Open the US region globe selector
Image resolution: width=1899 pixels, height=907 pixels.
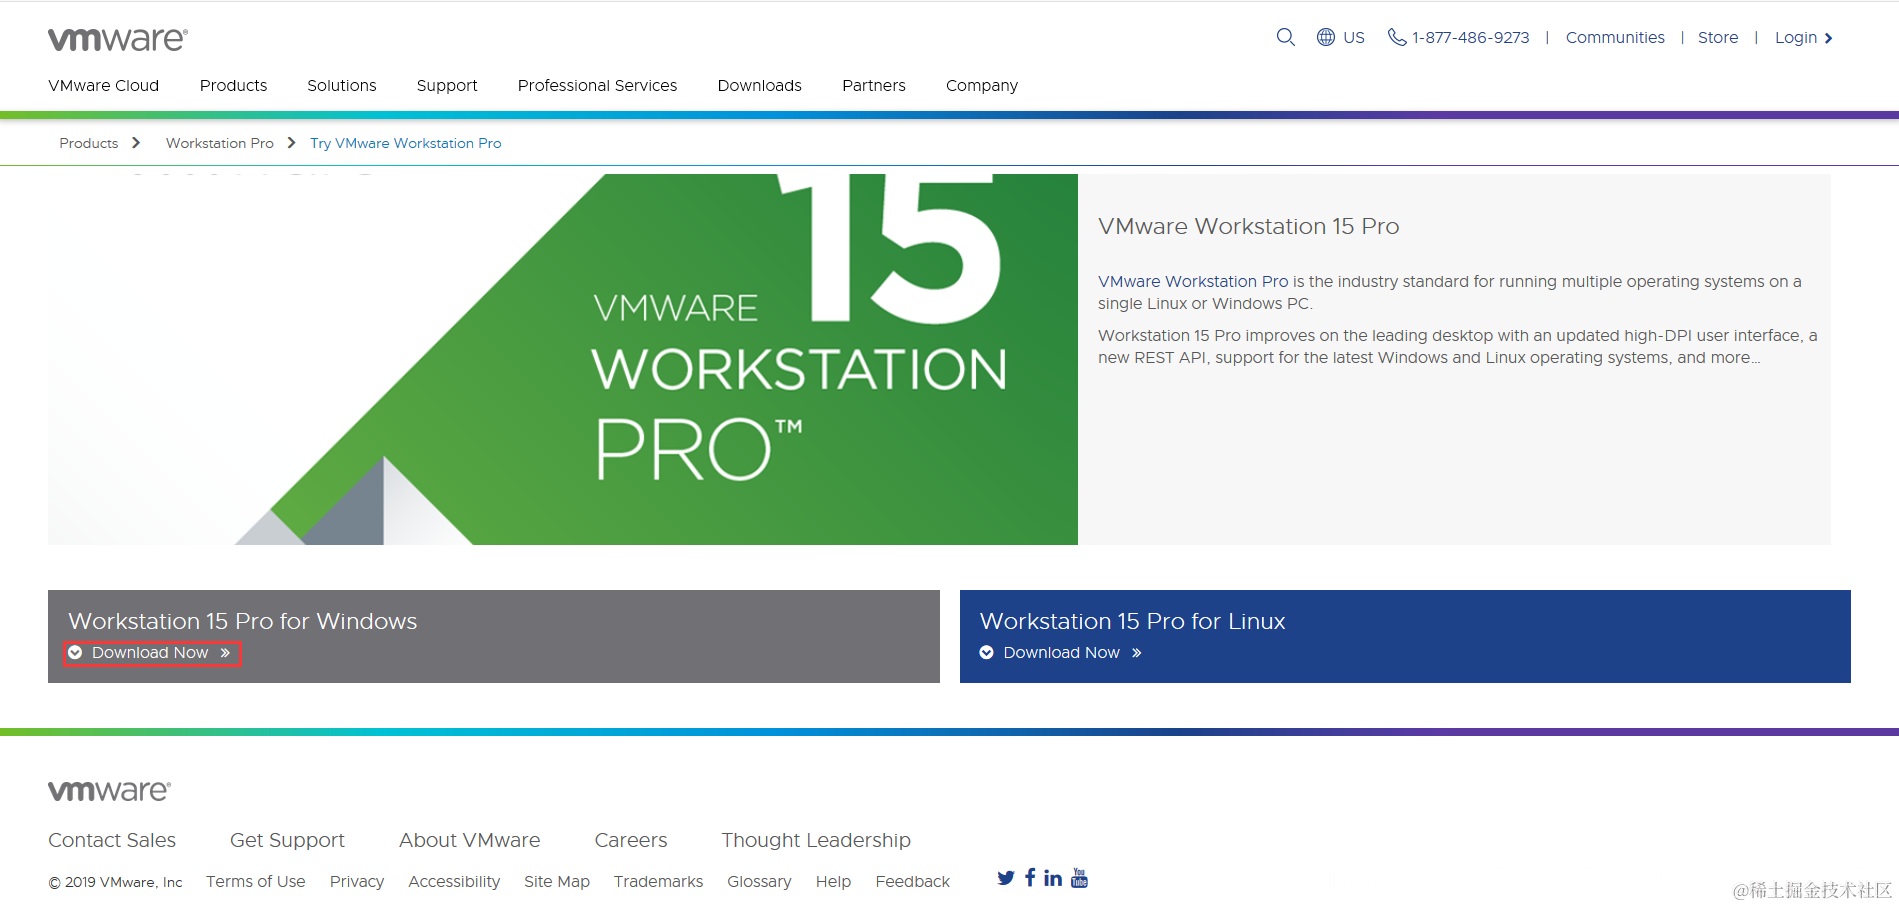point(1340,37)
